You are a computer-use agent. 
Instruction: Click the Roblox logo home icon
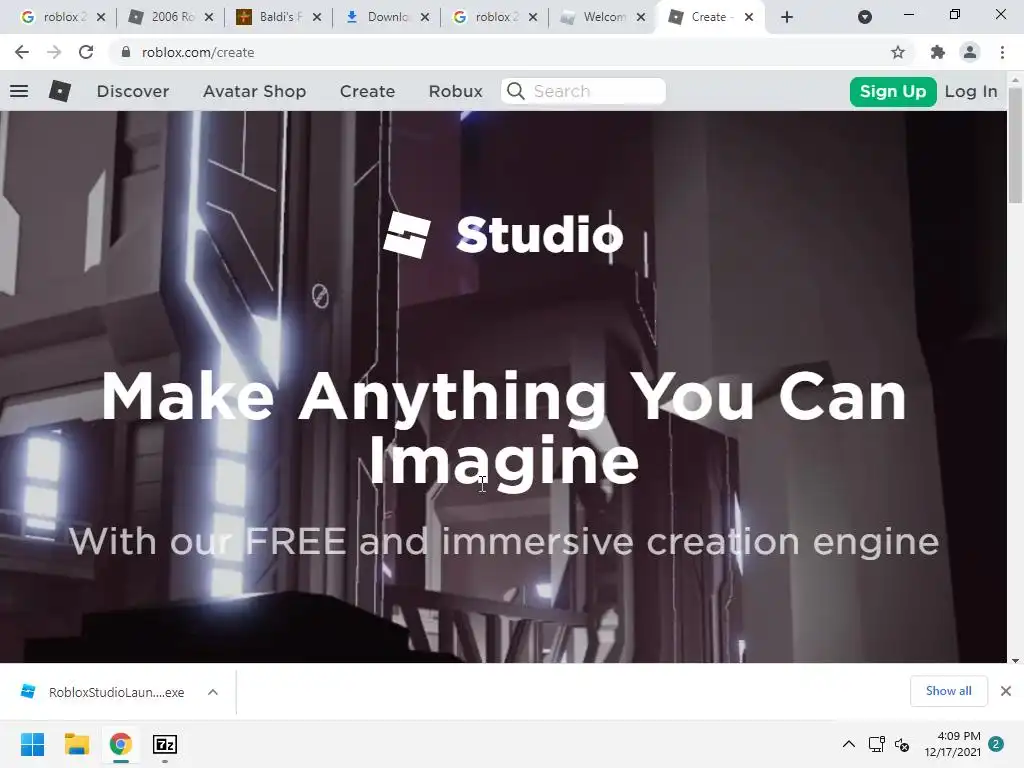pos(59,91)
